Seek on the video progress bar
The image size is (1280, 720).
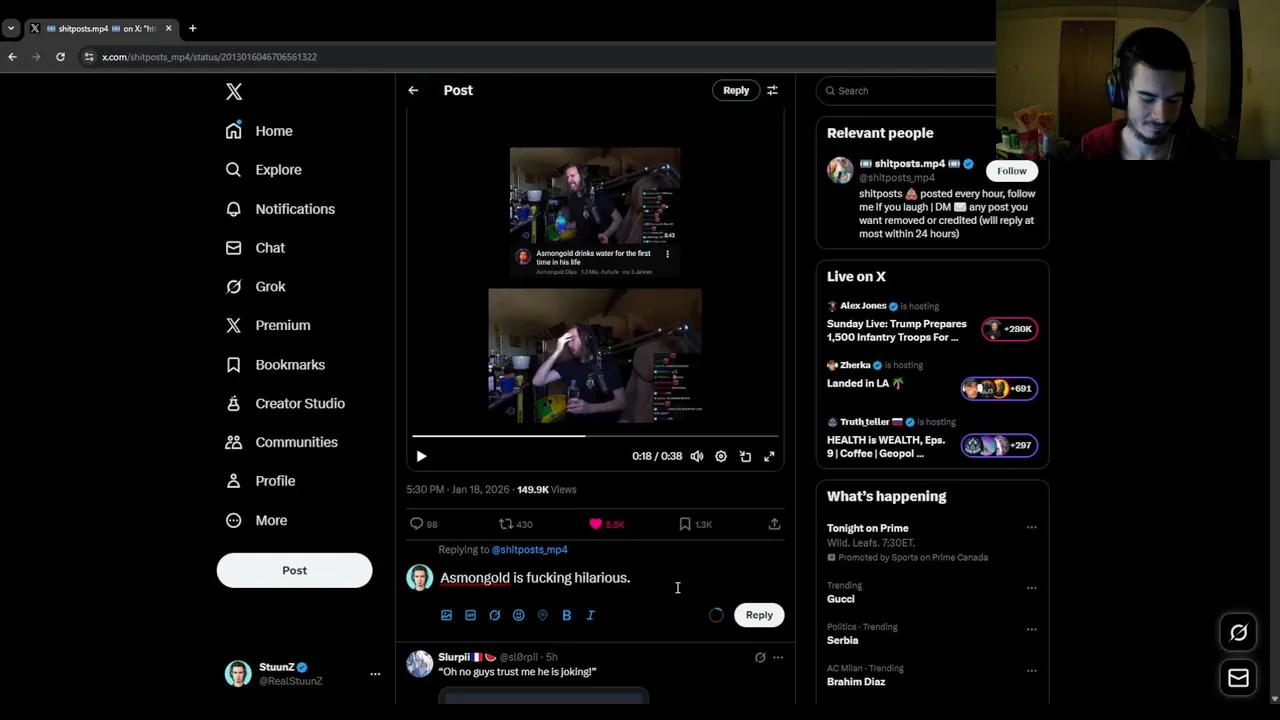[595, 436]
